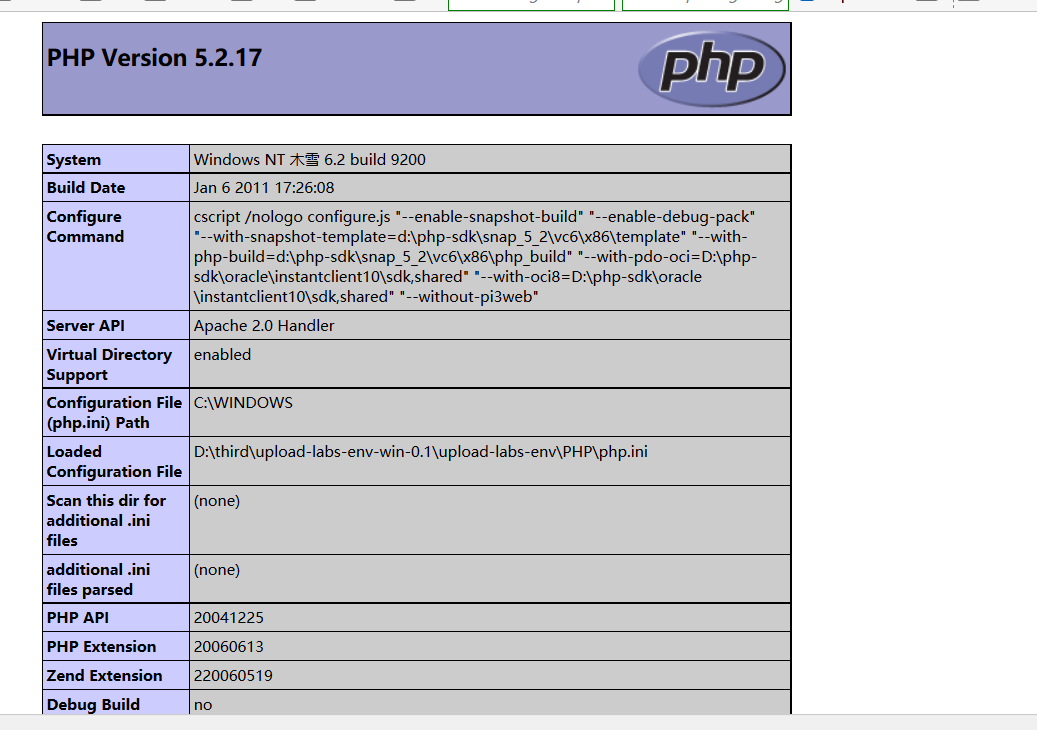Click the Virtual Directory Support label

pos(109,364)
